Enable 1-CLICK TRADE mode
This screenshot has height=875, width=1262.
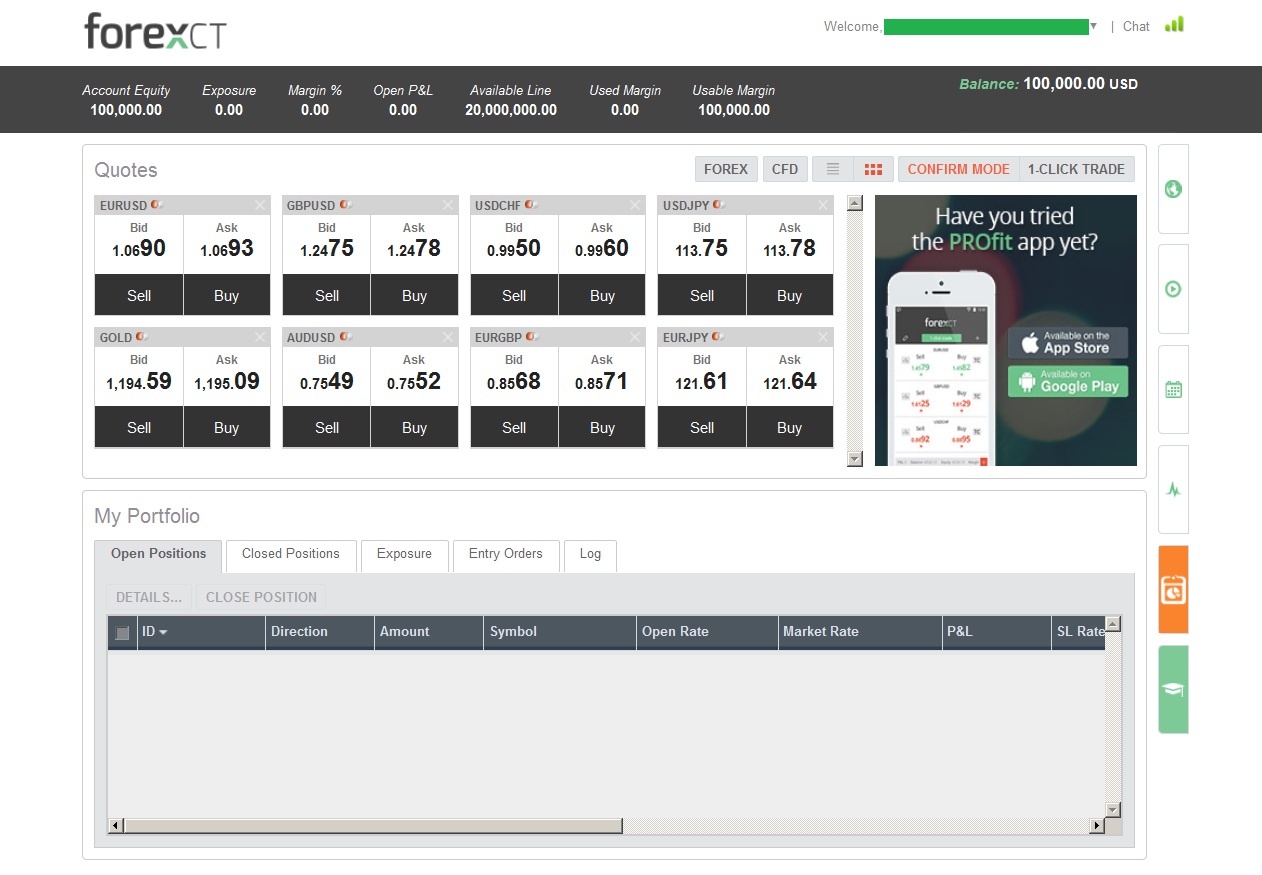pyautogui.click(x=1076, y=169)
